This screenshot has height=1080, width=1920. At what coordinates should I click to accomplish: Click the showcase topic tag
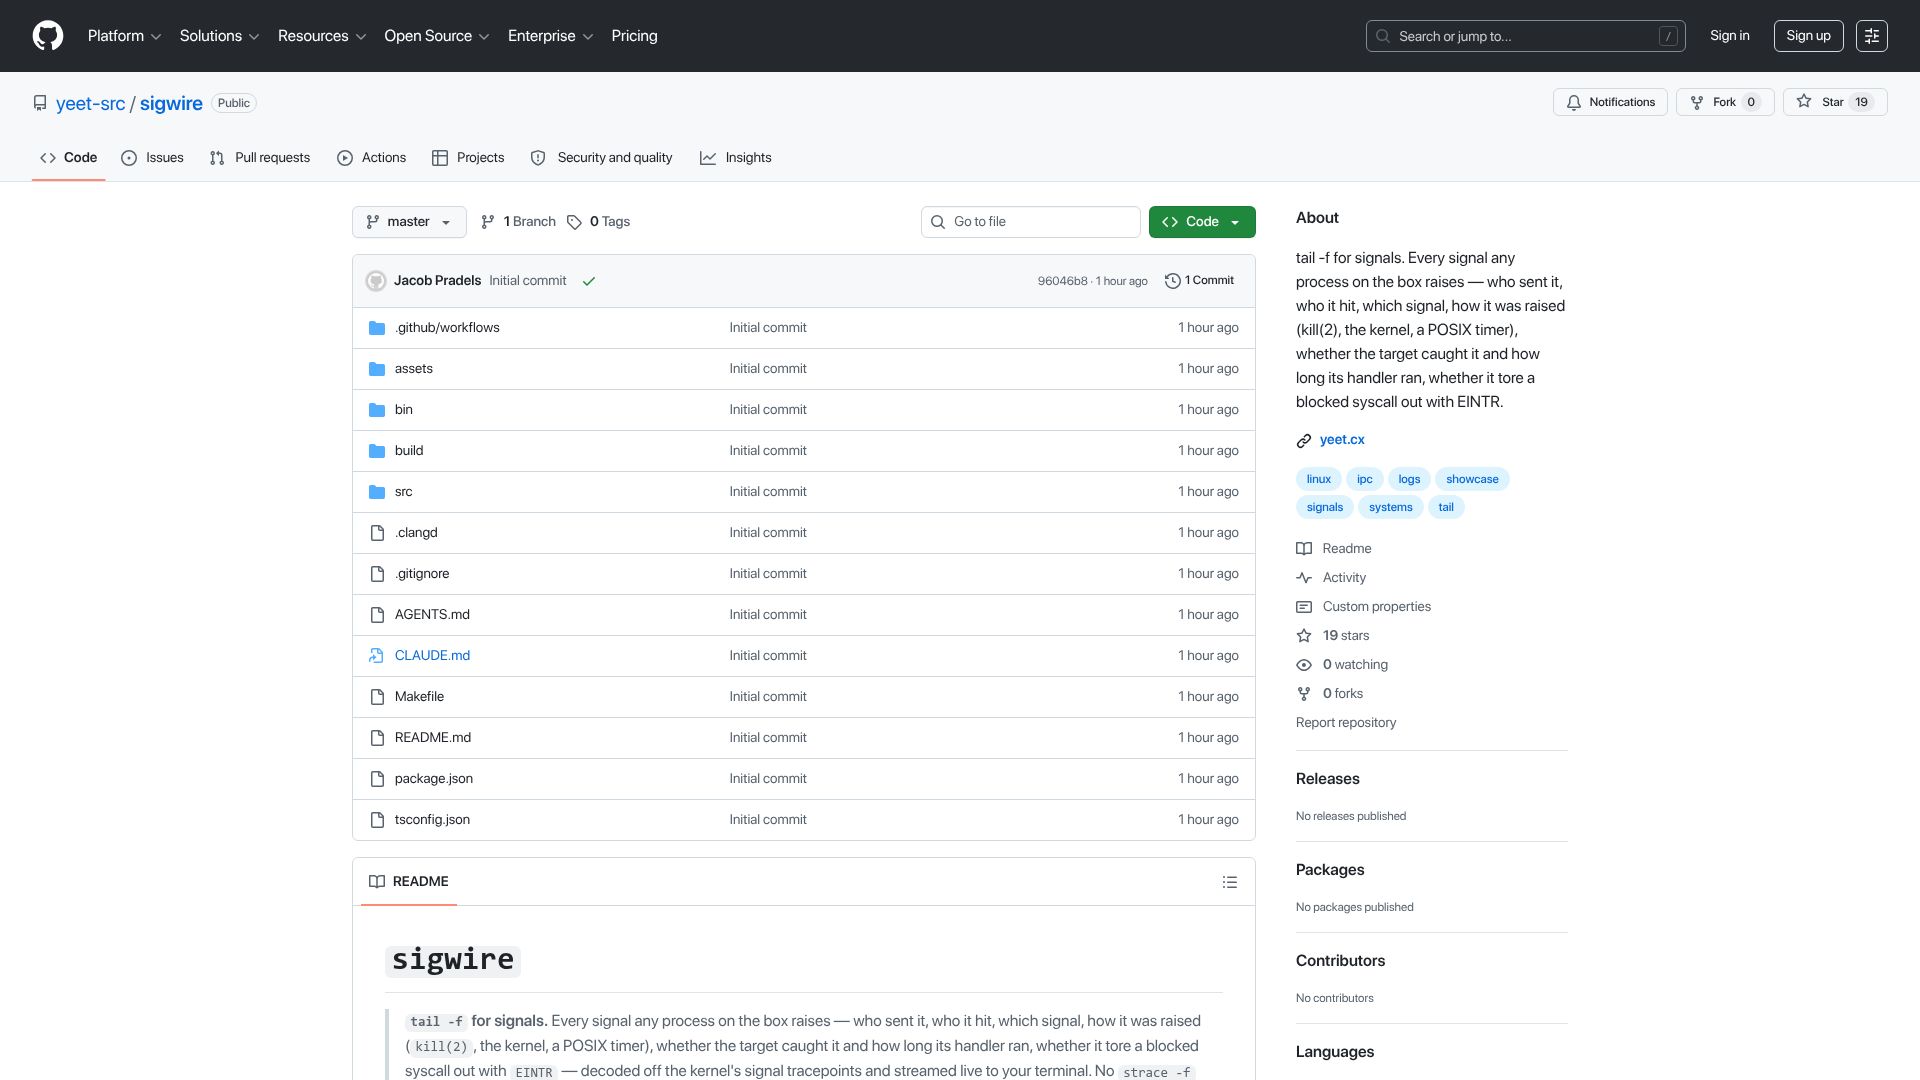pyautogui.click(x=1471, y=480)
